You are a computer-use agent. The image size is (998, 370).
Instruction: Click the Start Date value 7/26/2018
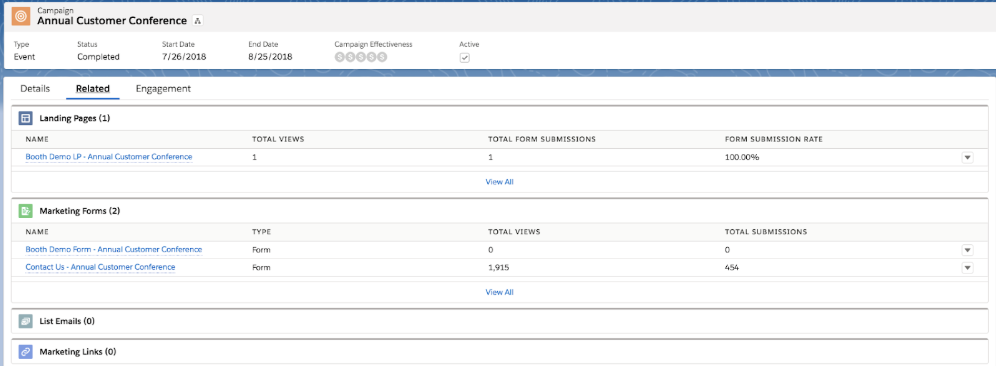[184, 57]
